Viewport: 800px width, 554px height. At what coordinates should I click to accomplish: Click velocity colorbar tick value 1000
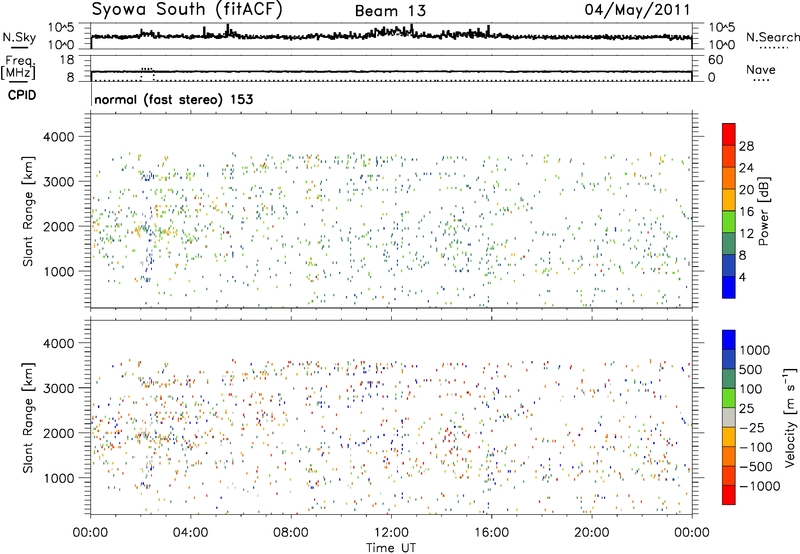755,350
